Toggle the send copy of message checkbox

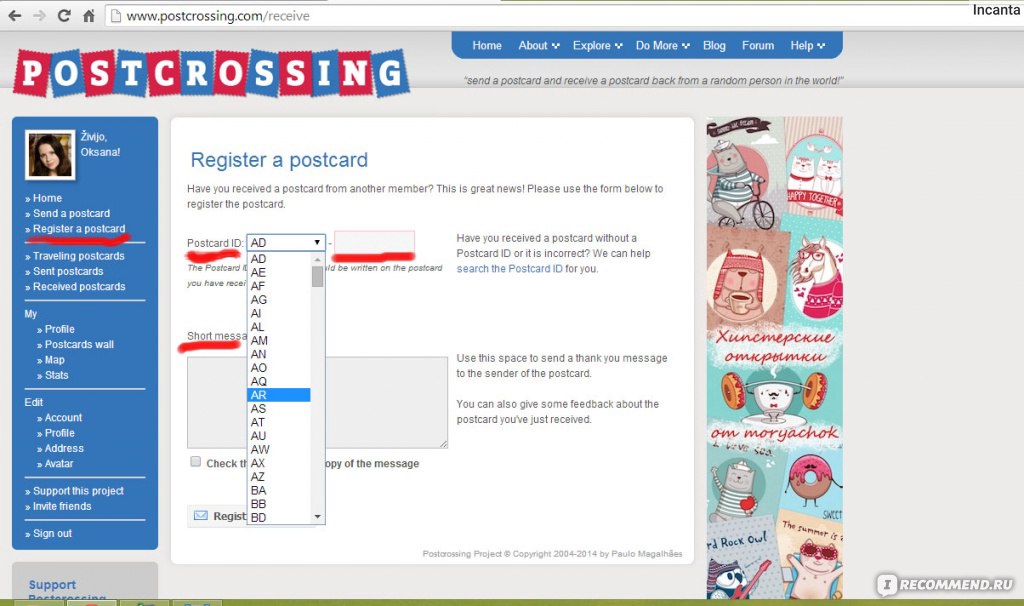(196, 462)
